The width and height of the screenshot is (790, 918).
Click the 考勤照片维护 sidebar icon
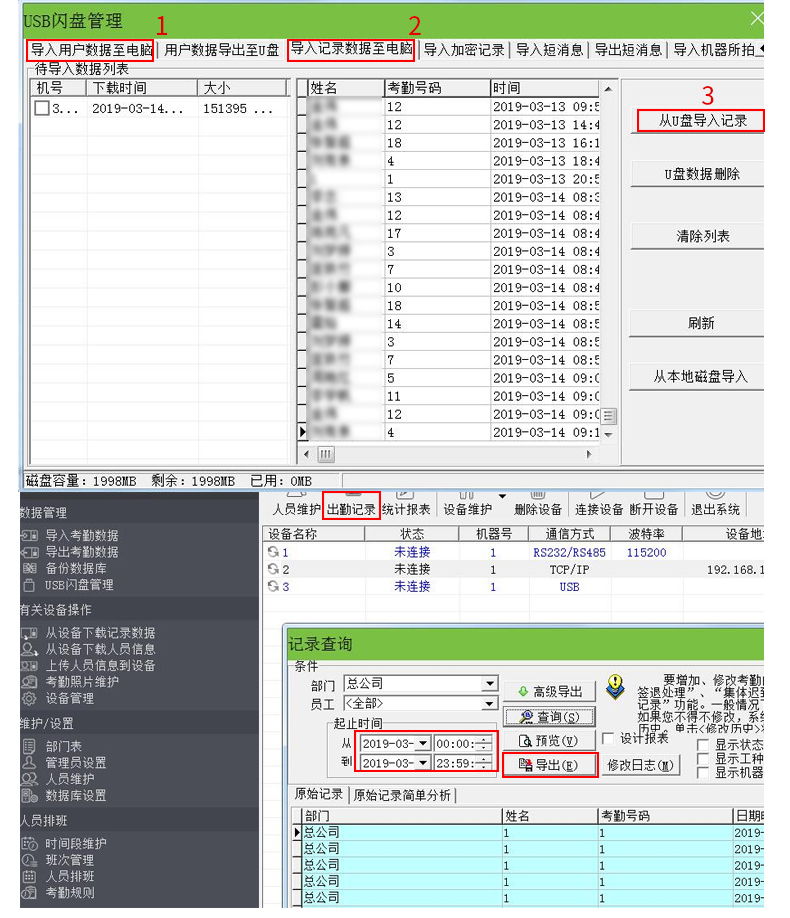click(x=29, y=682)
